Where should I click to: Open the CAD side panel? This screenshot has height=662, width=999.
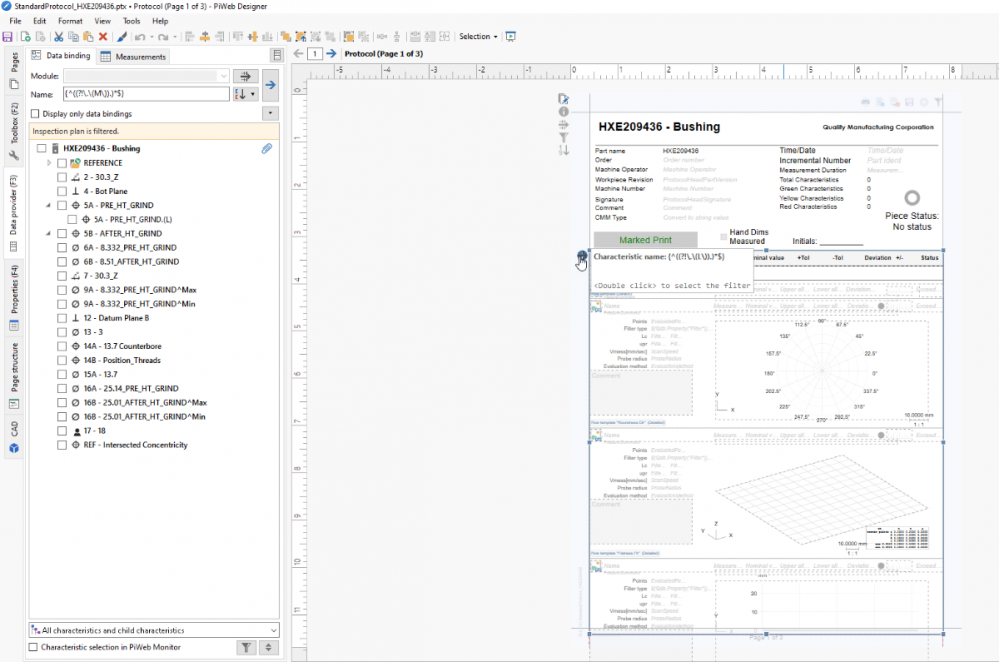click(x=14, y=428)
